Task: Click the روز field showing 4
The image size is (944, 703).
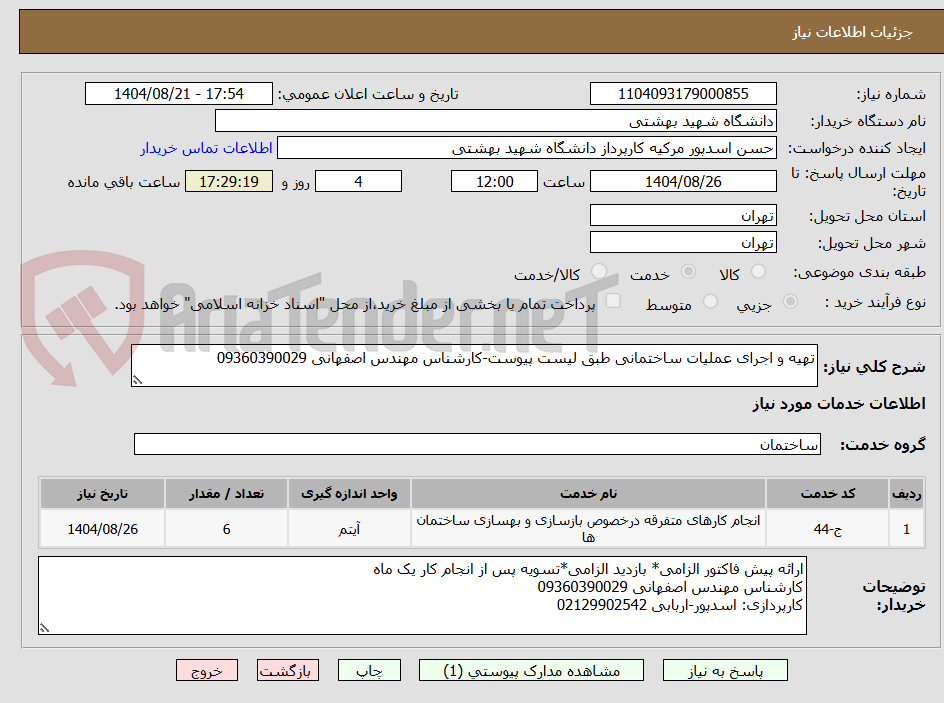Action: point(358,181)
